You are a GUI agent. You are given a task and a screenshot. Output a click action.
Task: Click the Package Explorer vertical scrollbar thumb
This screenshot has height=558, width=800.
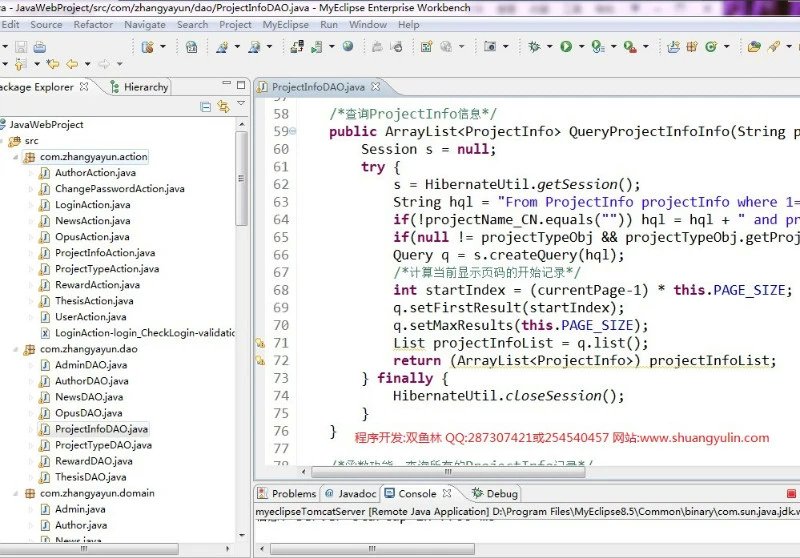pyautogui.click(x=241, y=179)
